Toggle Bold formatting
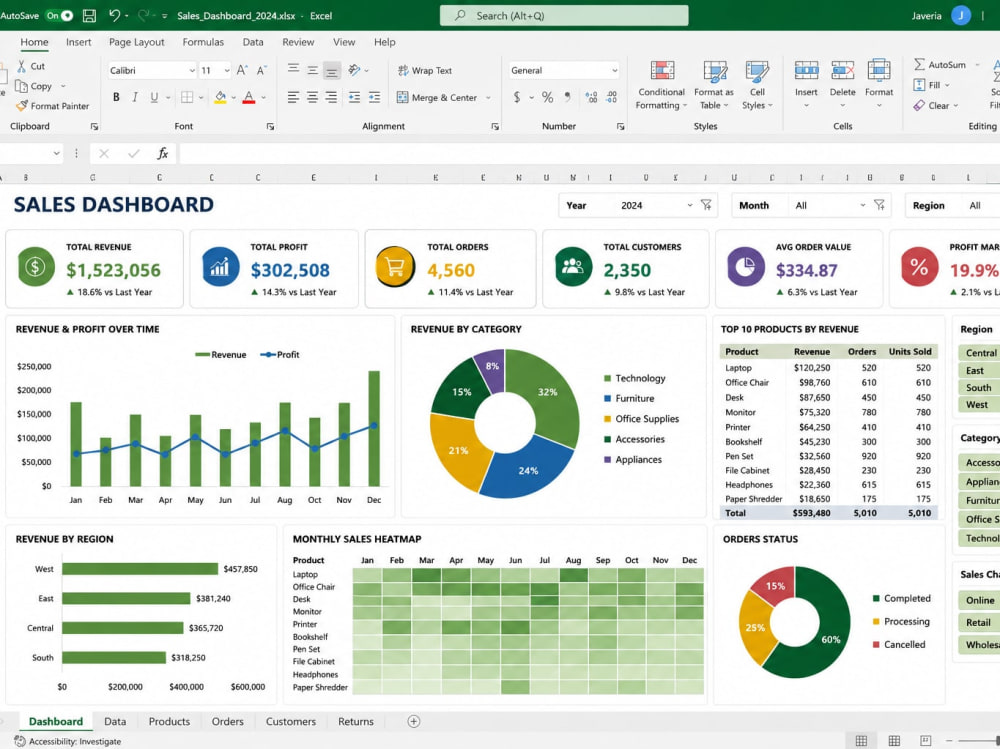Image resolution: width=1000 pixels, height=749 pixels. (116, 97)
